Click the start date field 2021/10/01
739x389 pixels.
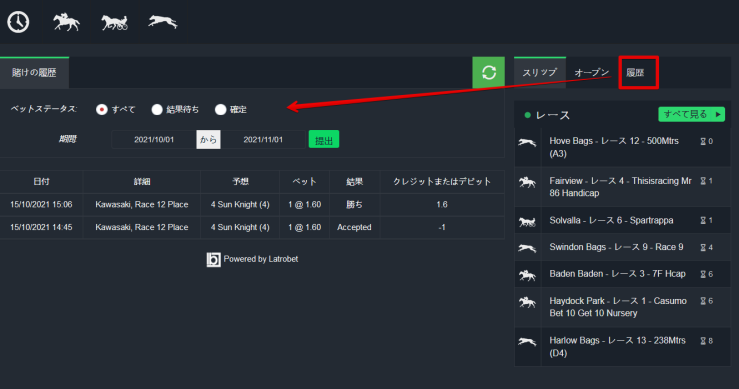click(154, 140)
